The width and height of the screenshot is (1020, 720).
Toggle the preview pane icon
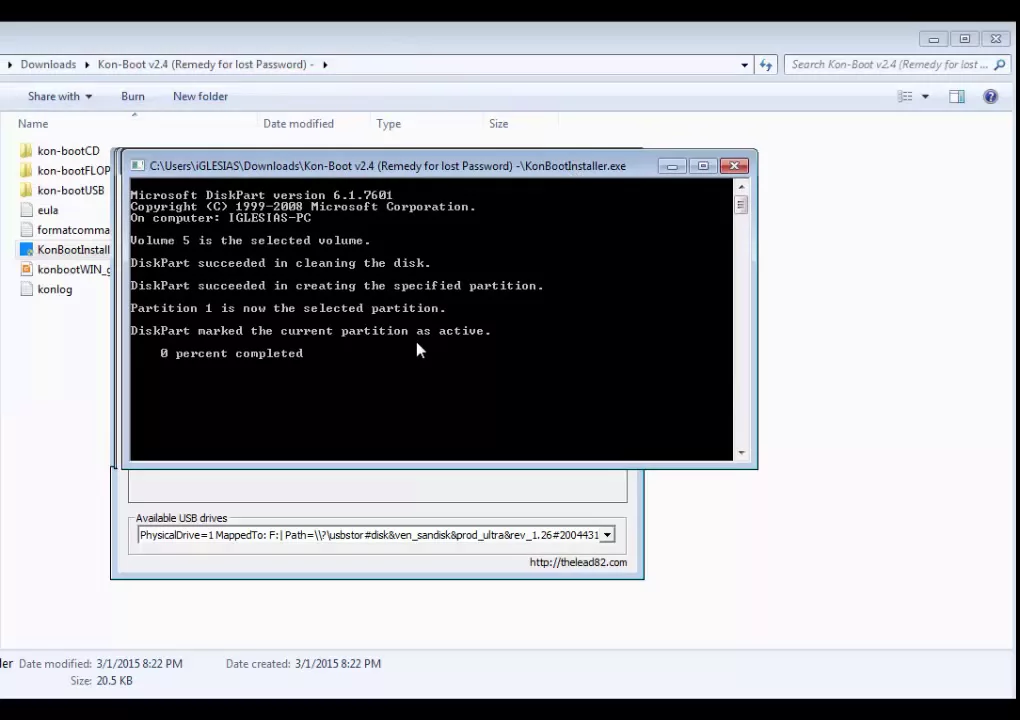(x=956, y=97)
